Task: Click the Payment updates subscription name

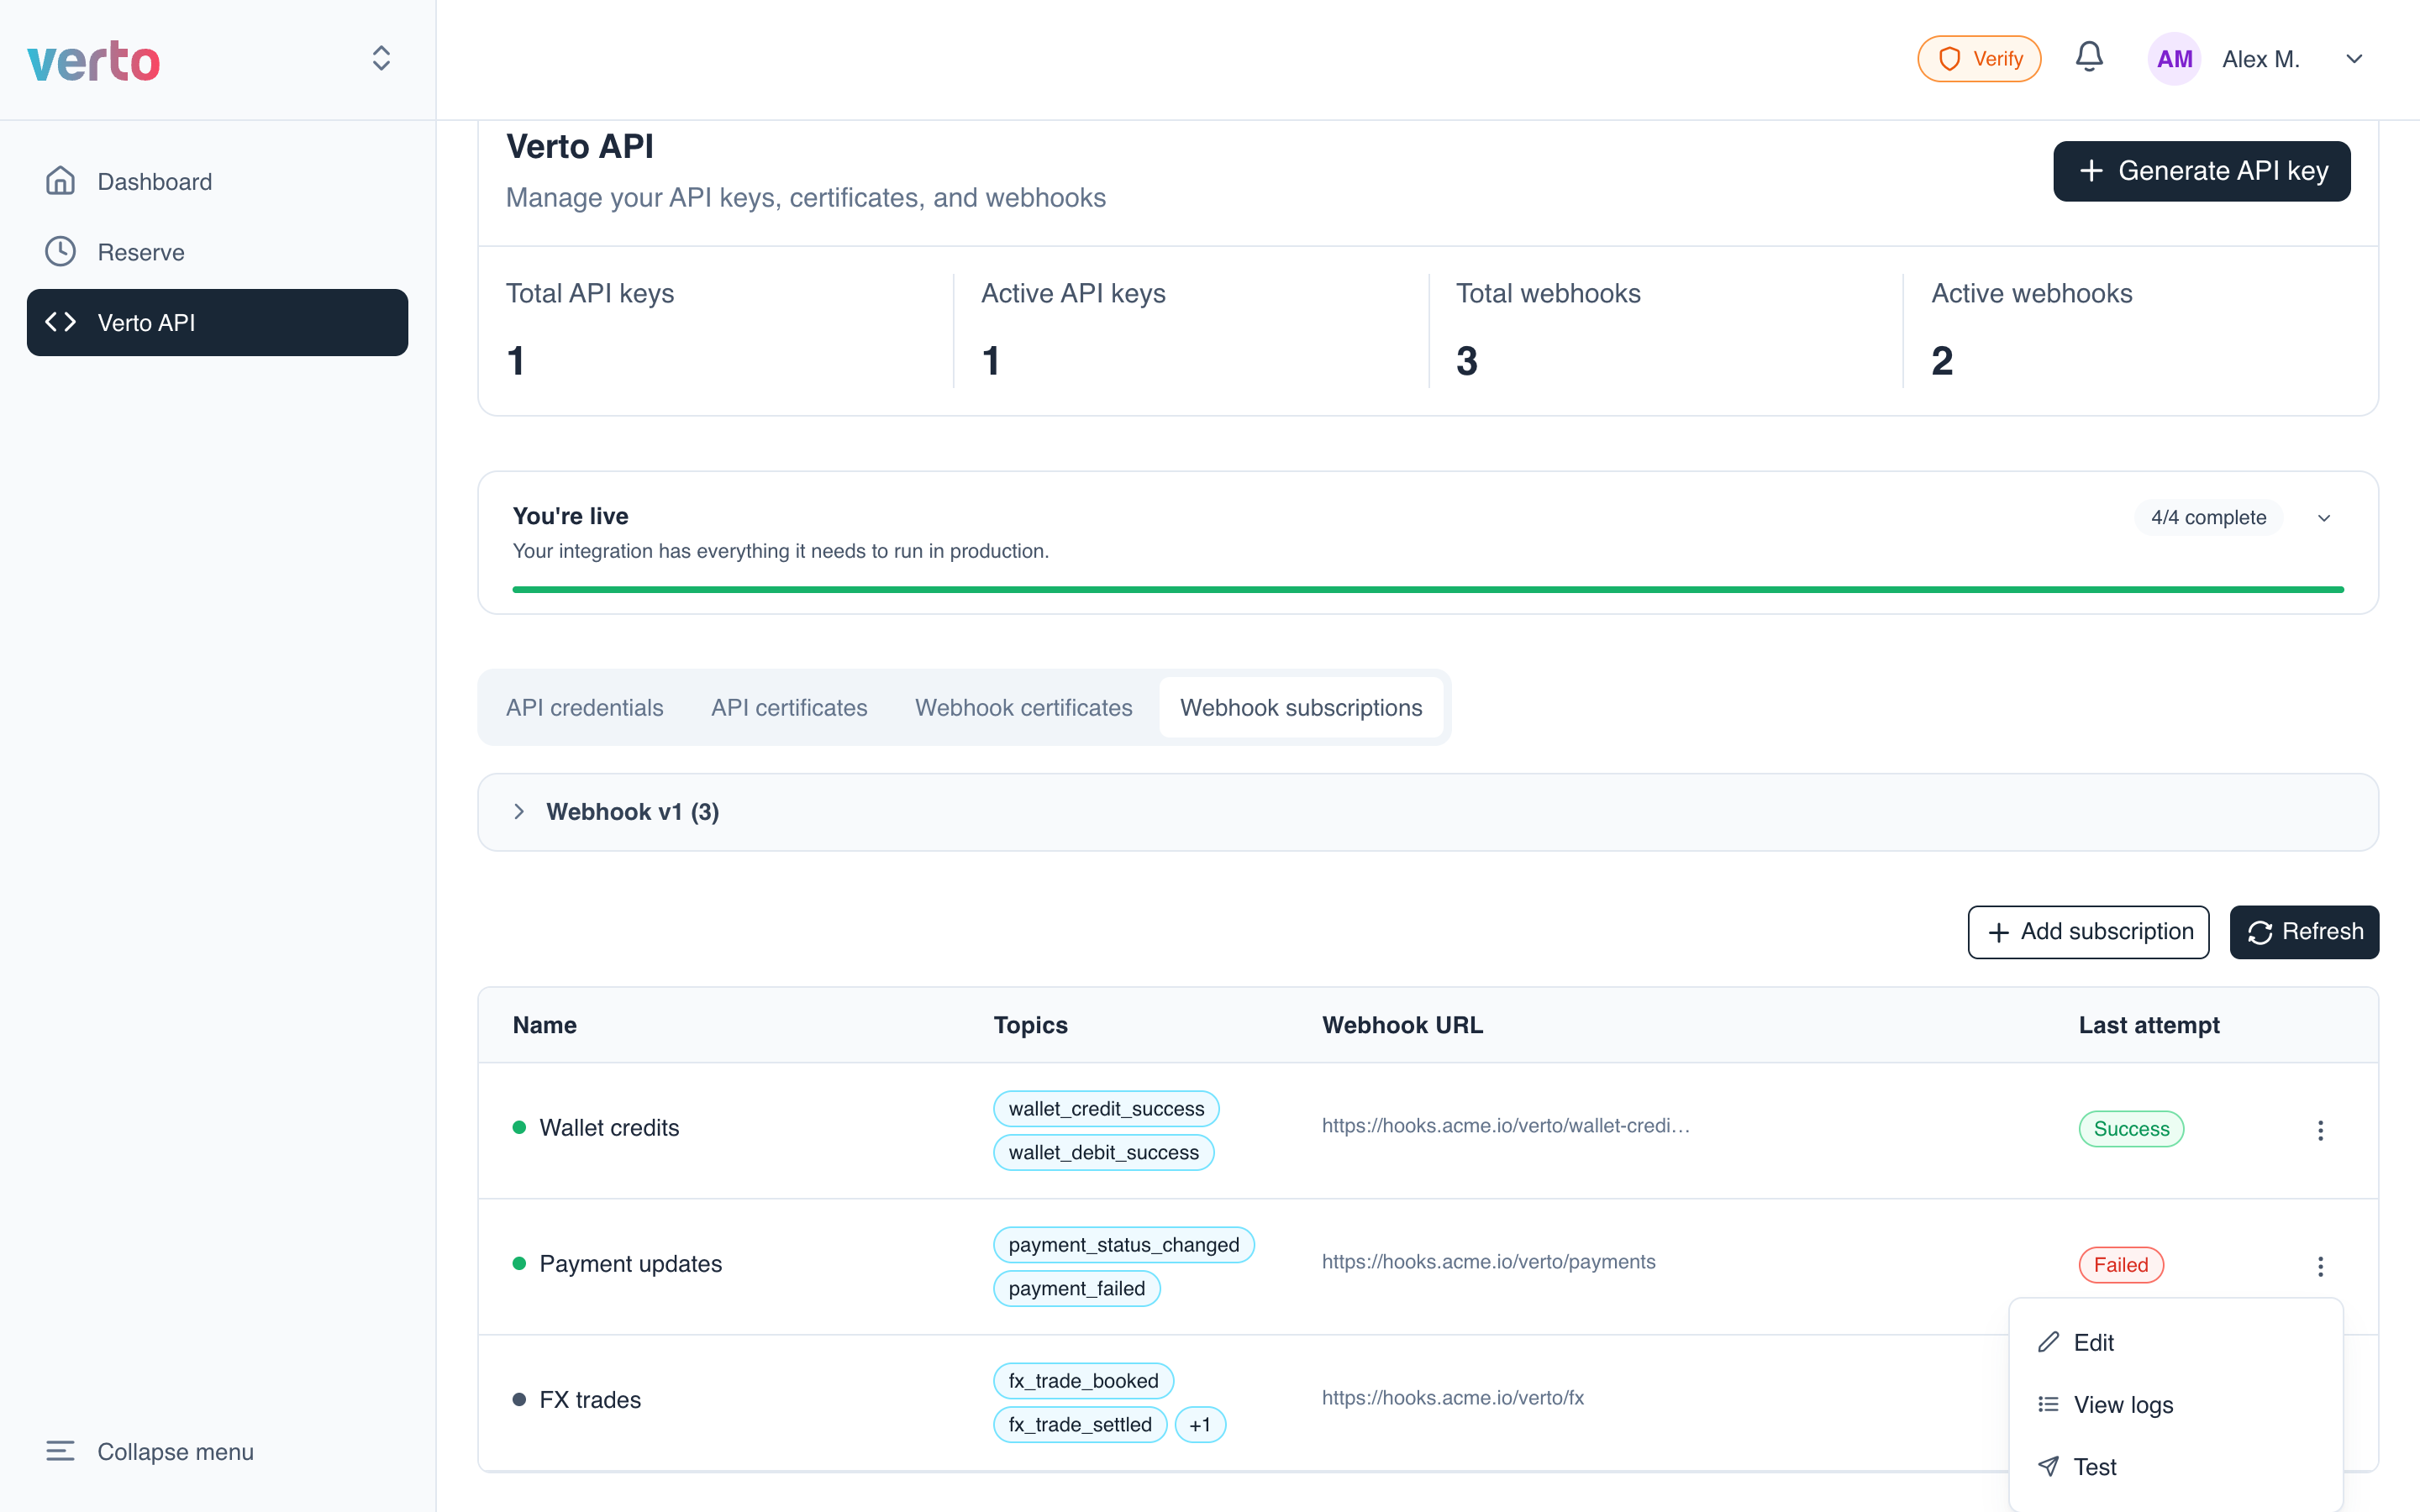Action: pyautogui.click(x=630, y=1264)
